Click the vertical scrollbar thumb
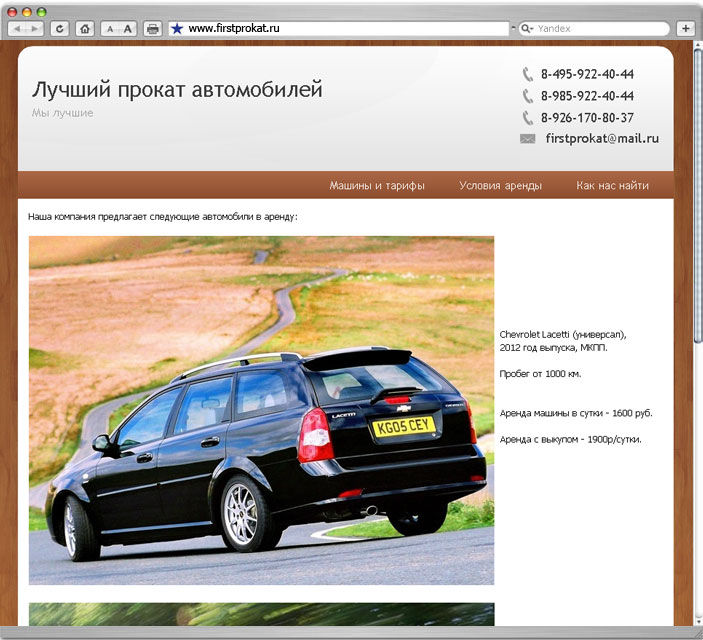The height and width of the screenshot is (640, 703). pos(698,195)
